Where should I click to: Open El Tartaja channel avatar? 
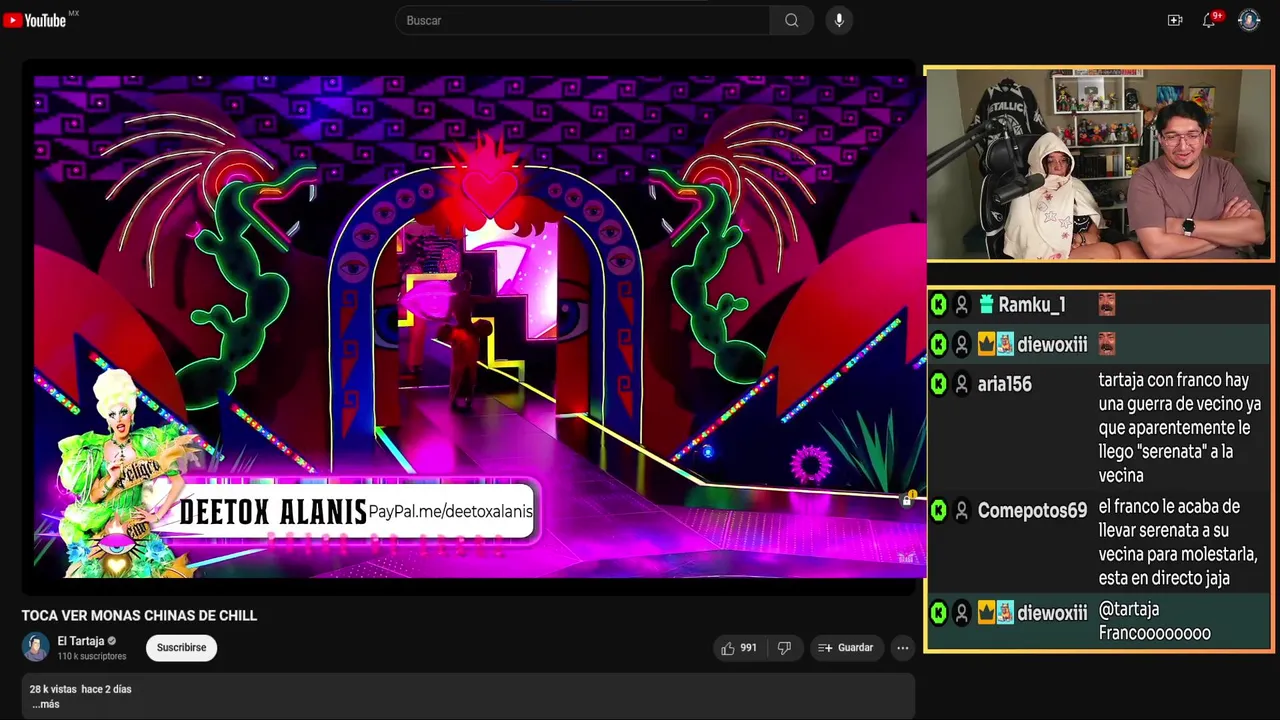[x=36, y=647]
